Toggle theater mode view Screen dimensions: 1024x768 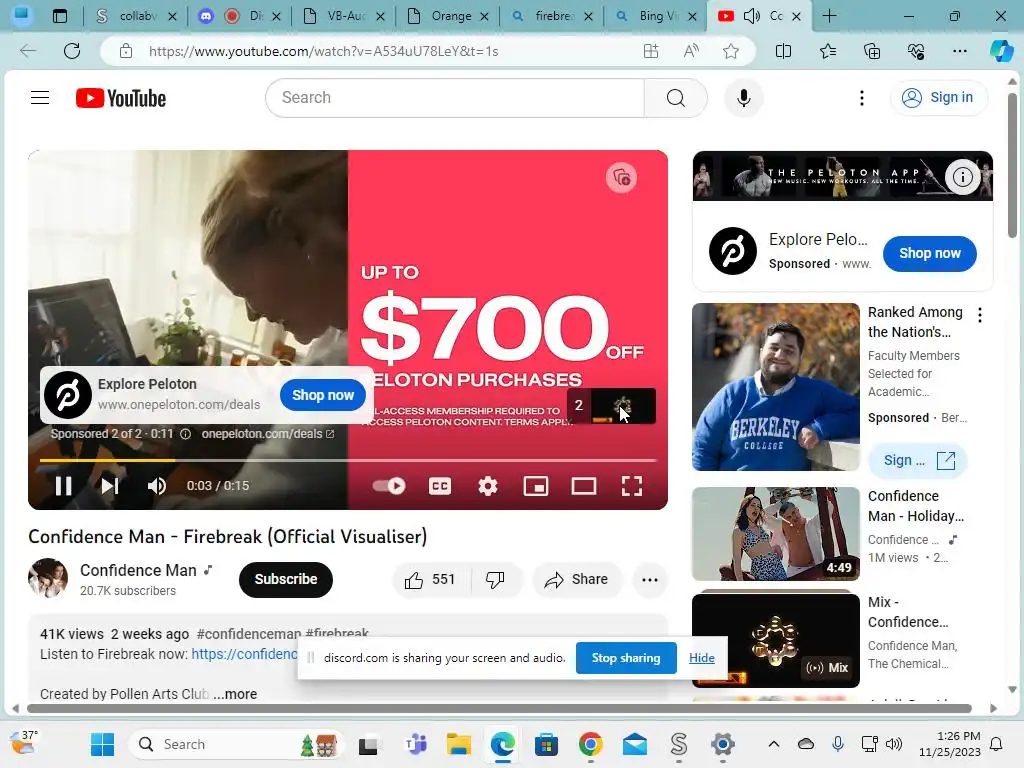[x=583, y=486]
